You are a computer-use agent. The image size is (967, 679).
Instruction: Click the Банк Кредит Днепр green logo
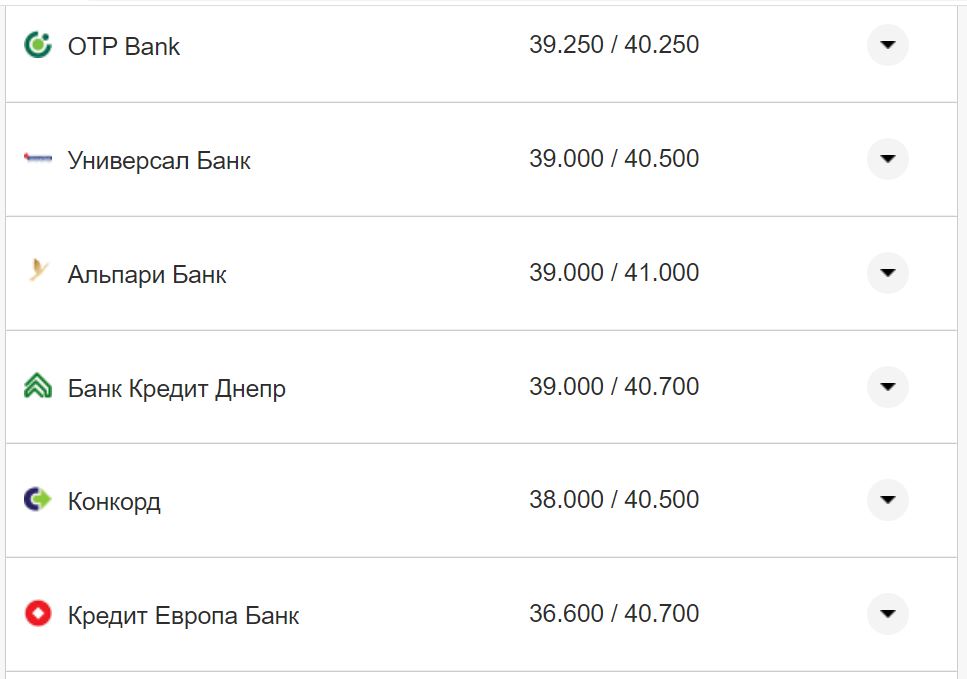coord(38,386)
